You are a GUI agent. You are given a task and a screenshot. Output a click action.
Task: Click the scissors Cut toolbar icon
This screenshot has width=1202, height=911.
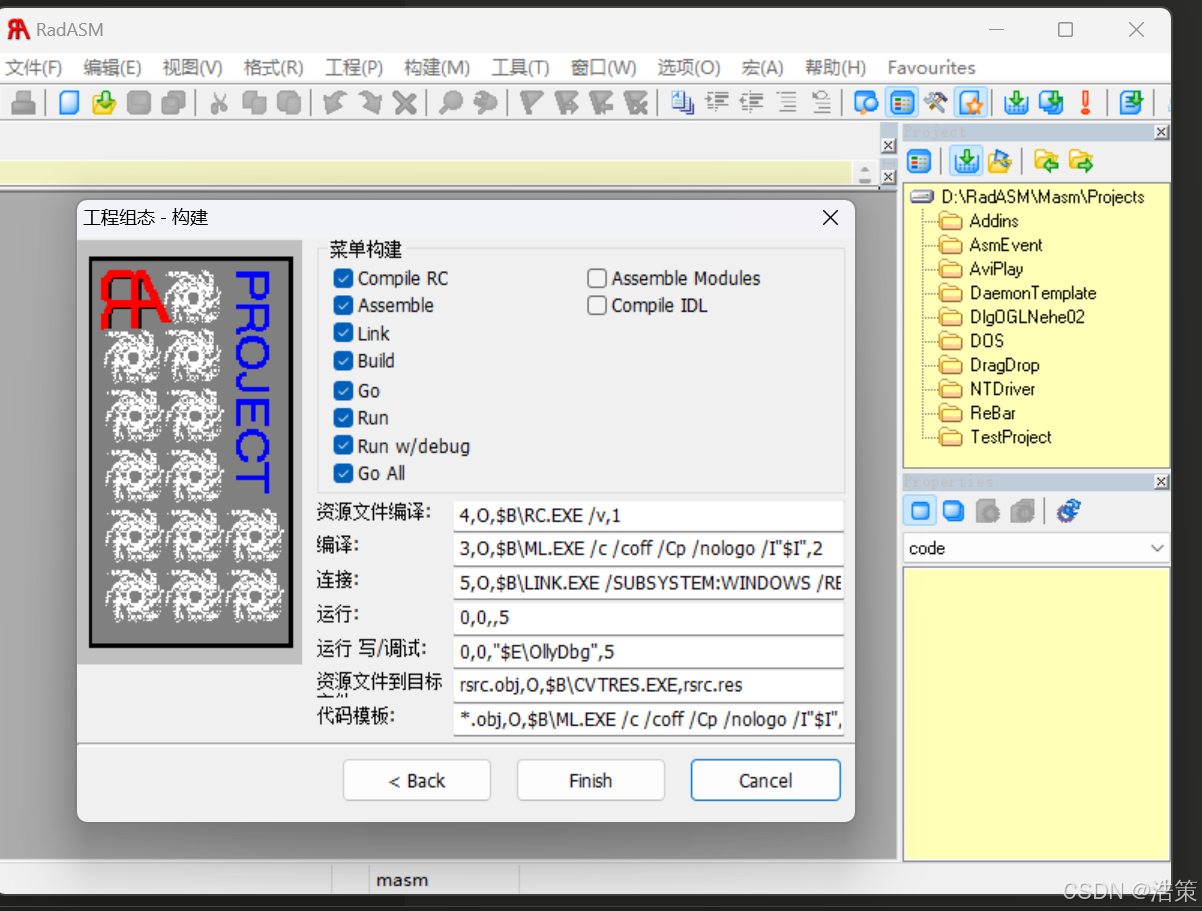[x=219, y=102]
